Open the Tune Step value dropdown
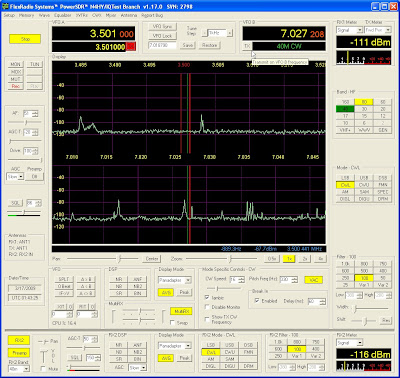Screen dimensions: 400x378 point(217,33)
